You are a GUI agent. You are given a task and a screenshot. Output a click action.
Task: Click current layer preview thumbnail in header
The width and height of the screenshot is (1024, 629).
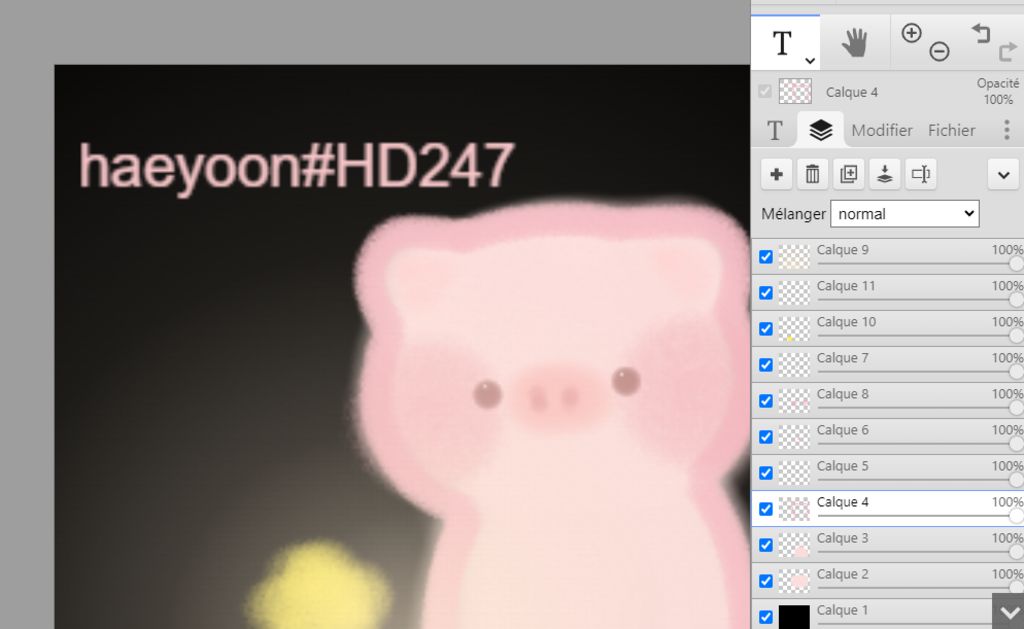pyautogui.click(x=795, y=91)
